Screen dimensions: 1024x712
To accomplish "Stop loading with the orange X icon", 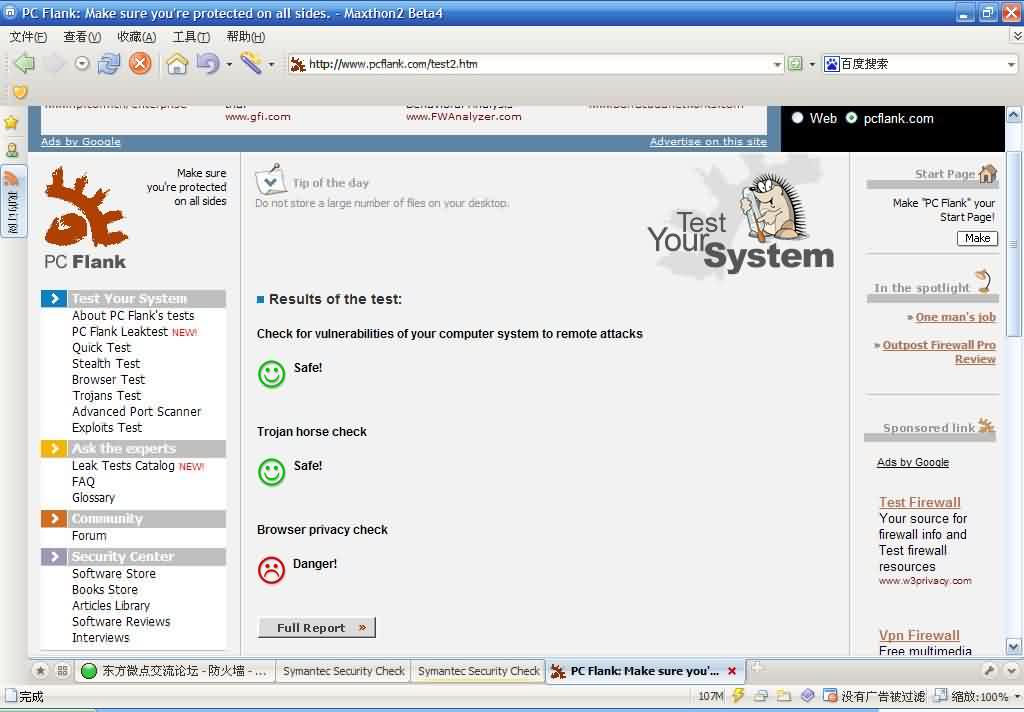I will [140, 63].
